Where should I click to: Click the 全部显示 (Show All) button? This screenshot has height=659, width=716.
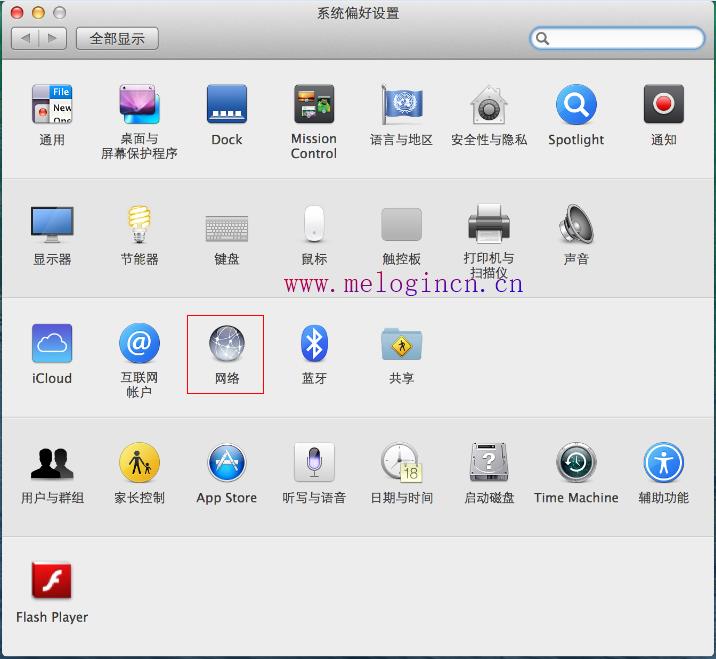click(x=117, y=38)
